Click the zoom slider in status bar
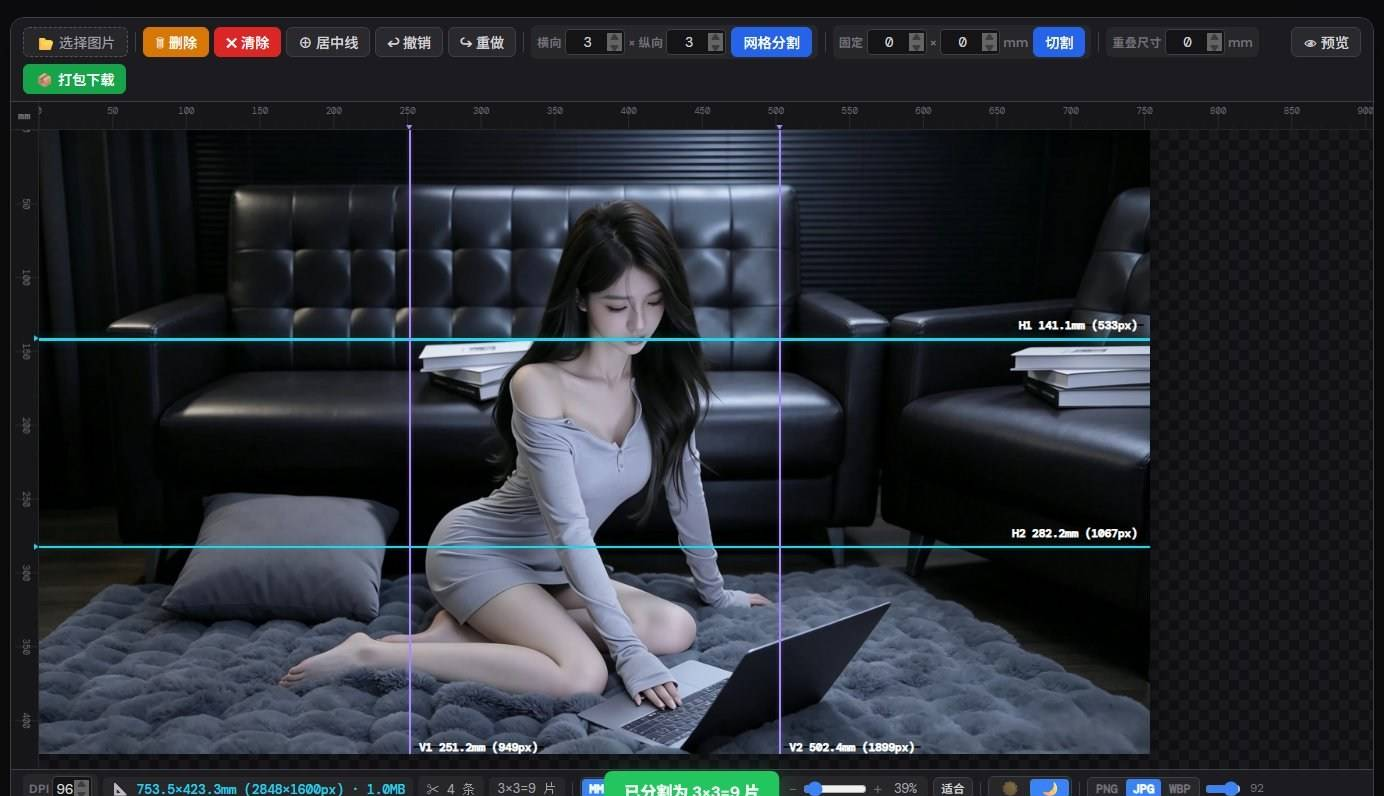Image resolution: width=1384 pixels, height=796 pixels. coord(835,789)
